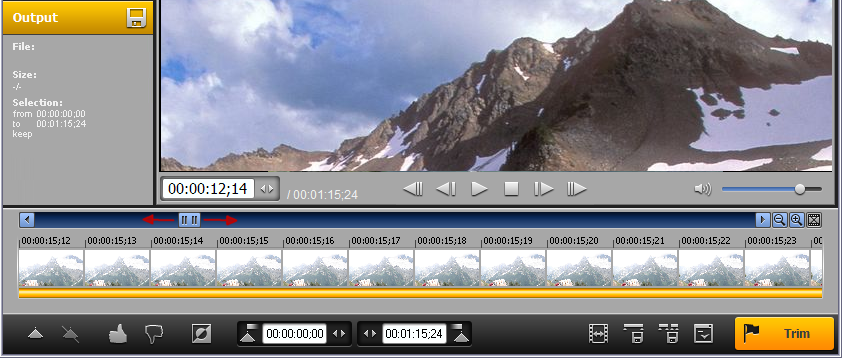Click the selection start time field 00:00:00;00
Image resolution: width=844 pixels, height=360 pixels.
[294, 334]
